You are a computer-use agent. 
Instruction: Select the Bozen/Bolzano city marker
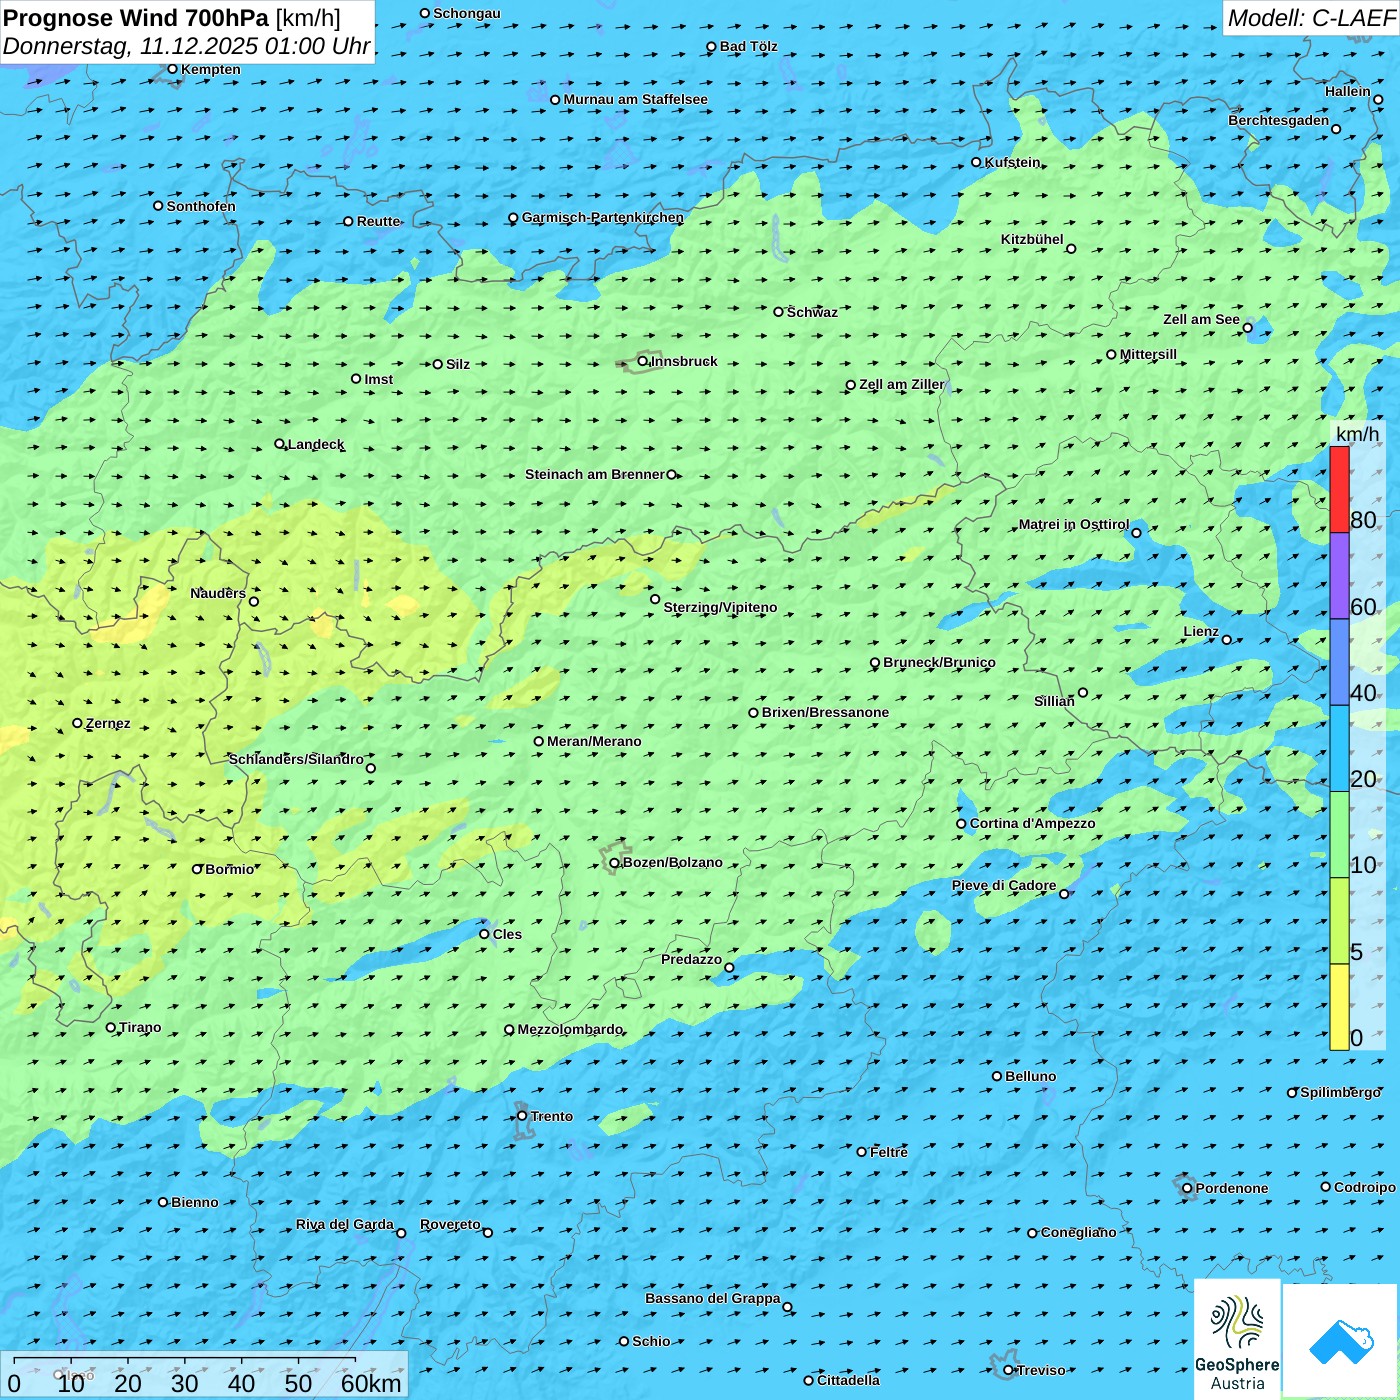(615, 863)
